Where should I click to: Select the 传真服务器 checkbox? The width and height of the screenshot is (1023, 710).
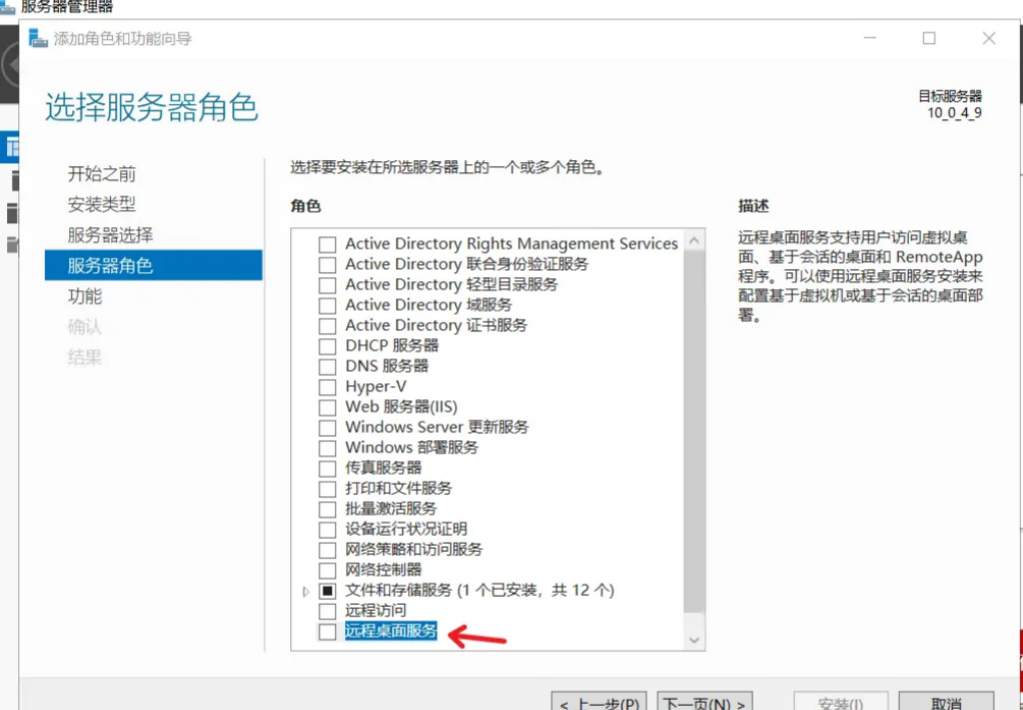click(327, 469)
